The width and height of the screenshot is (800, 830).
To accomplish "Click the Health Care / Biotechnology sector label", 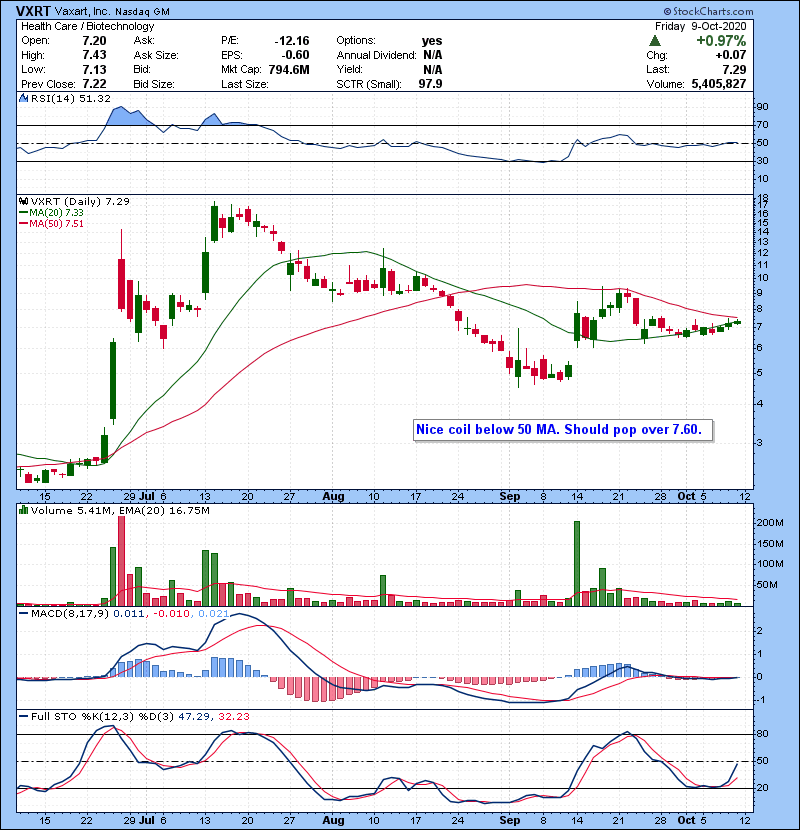I will click(x=88, y=26).
